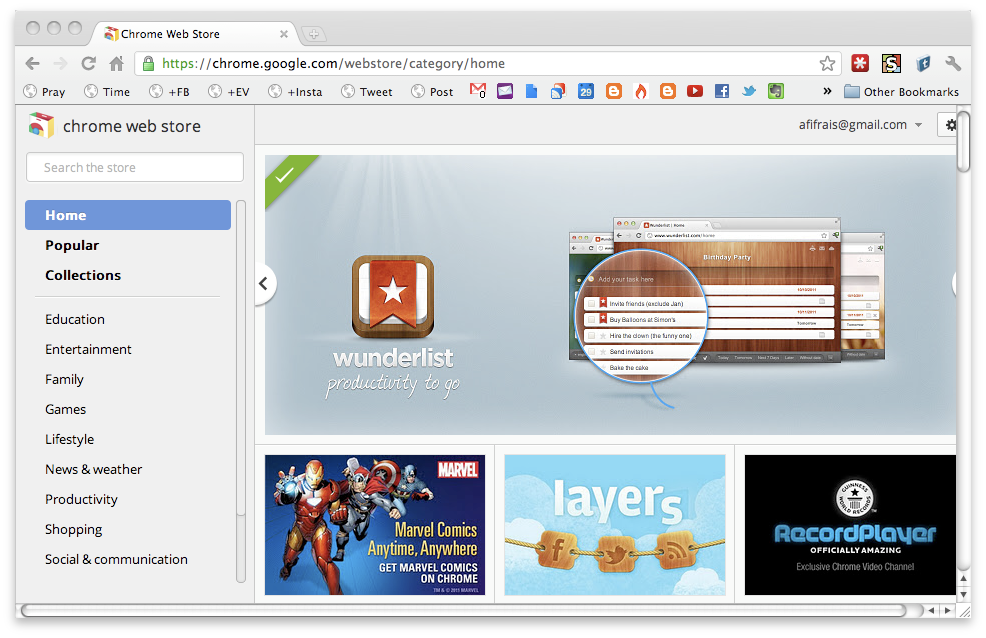Open the RecordPlayer app tile
The image size is (986, 638).
point(850,525)
